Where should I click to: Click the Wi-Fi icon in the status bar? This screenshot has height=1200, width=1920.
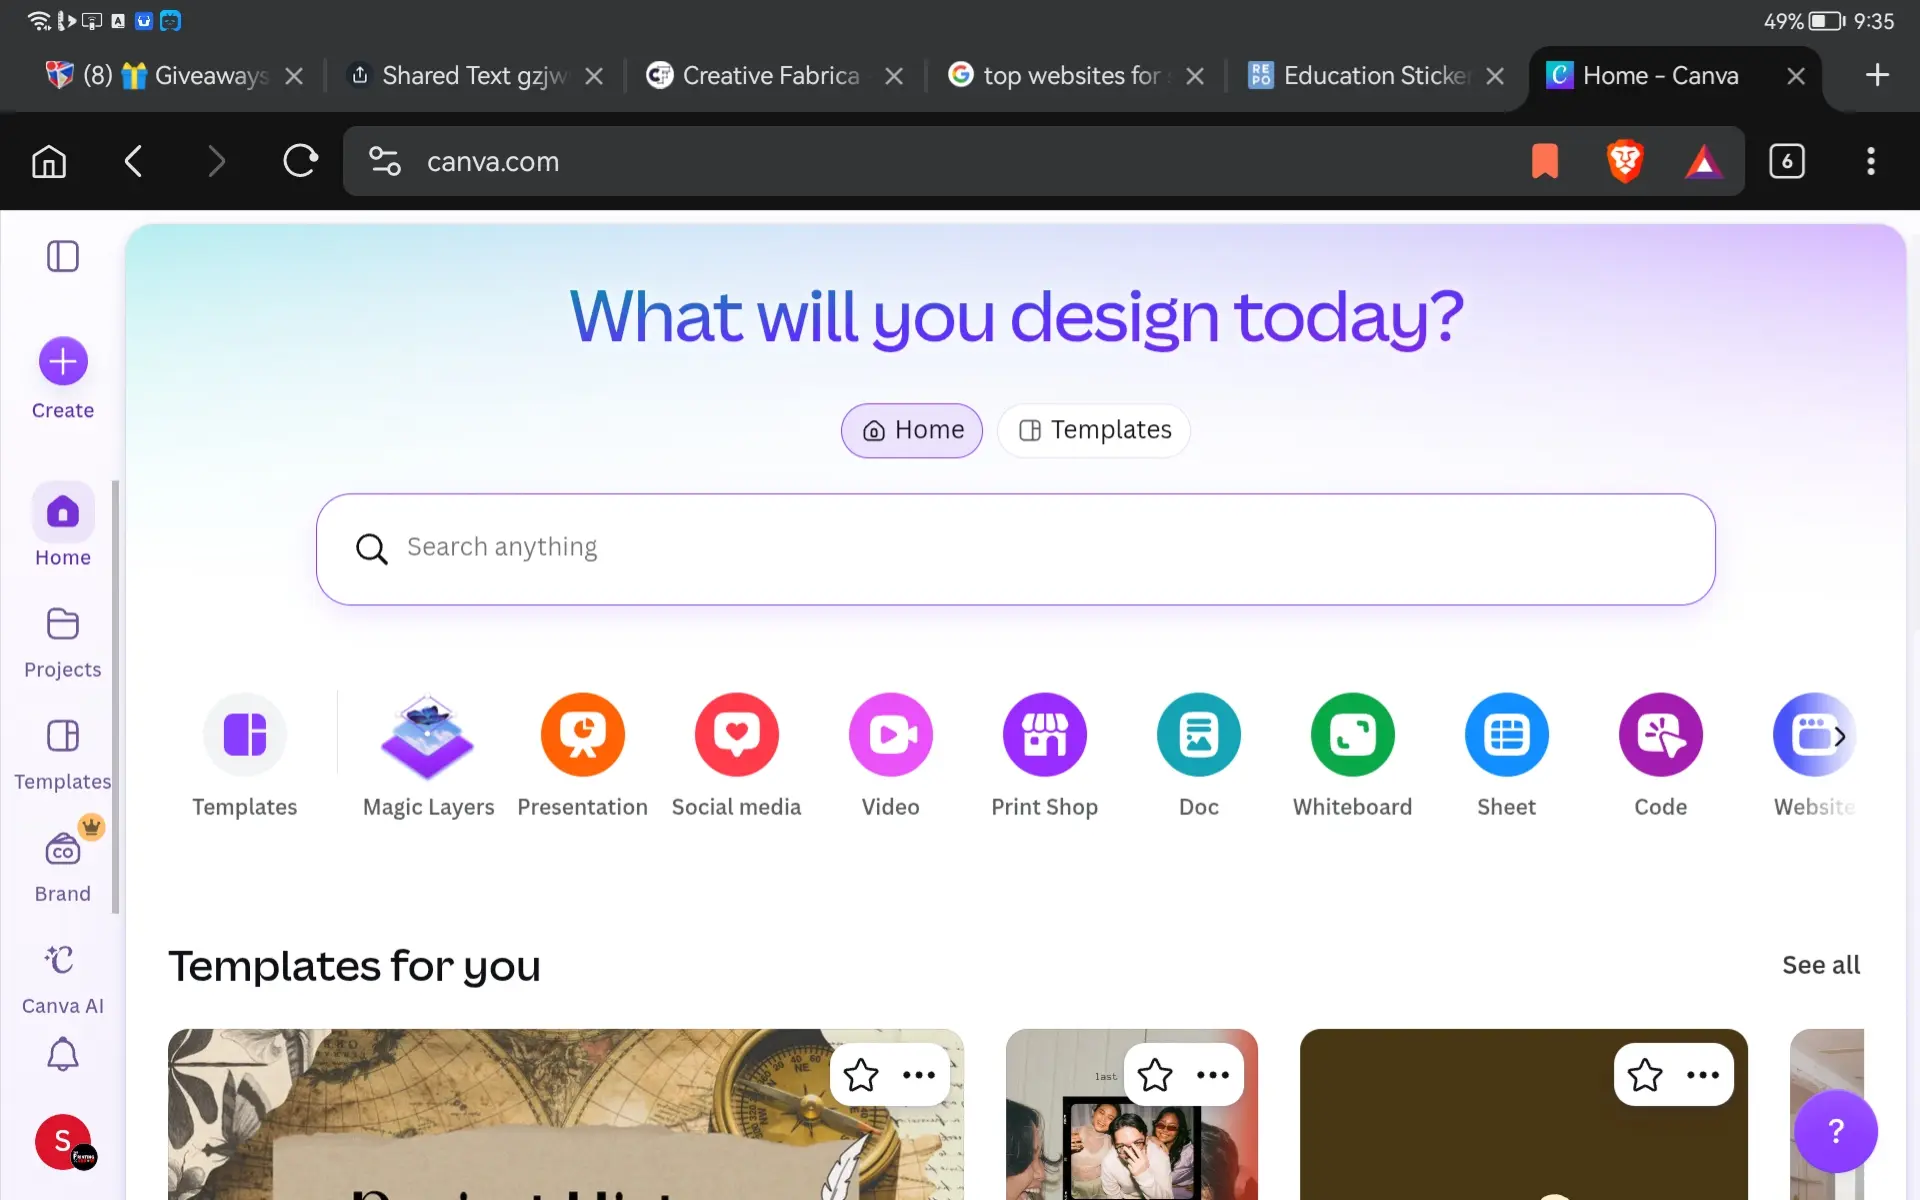pyautogui.click(x=39, y=20)
